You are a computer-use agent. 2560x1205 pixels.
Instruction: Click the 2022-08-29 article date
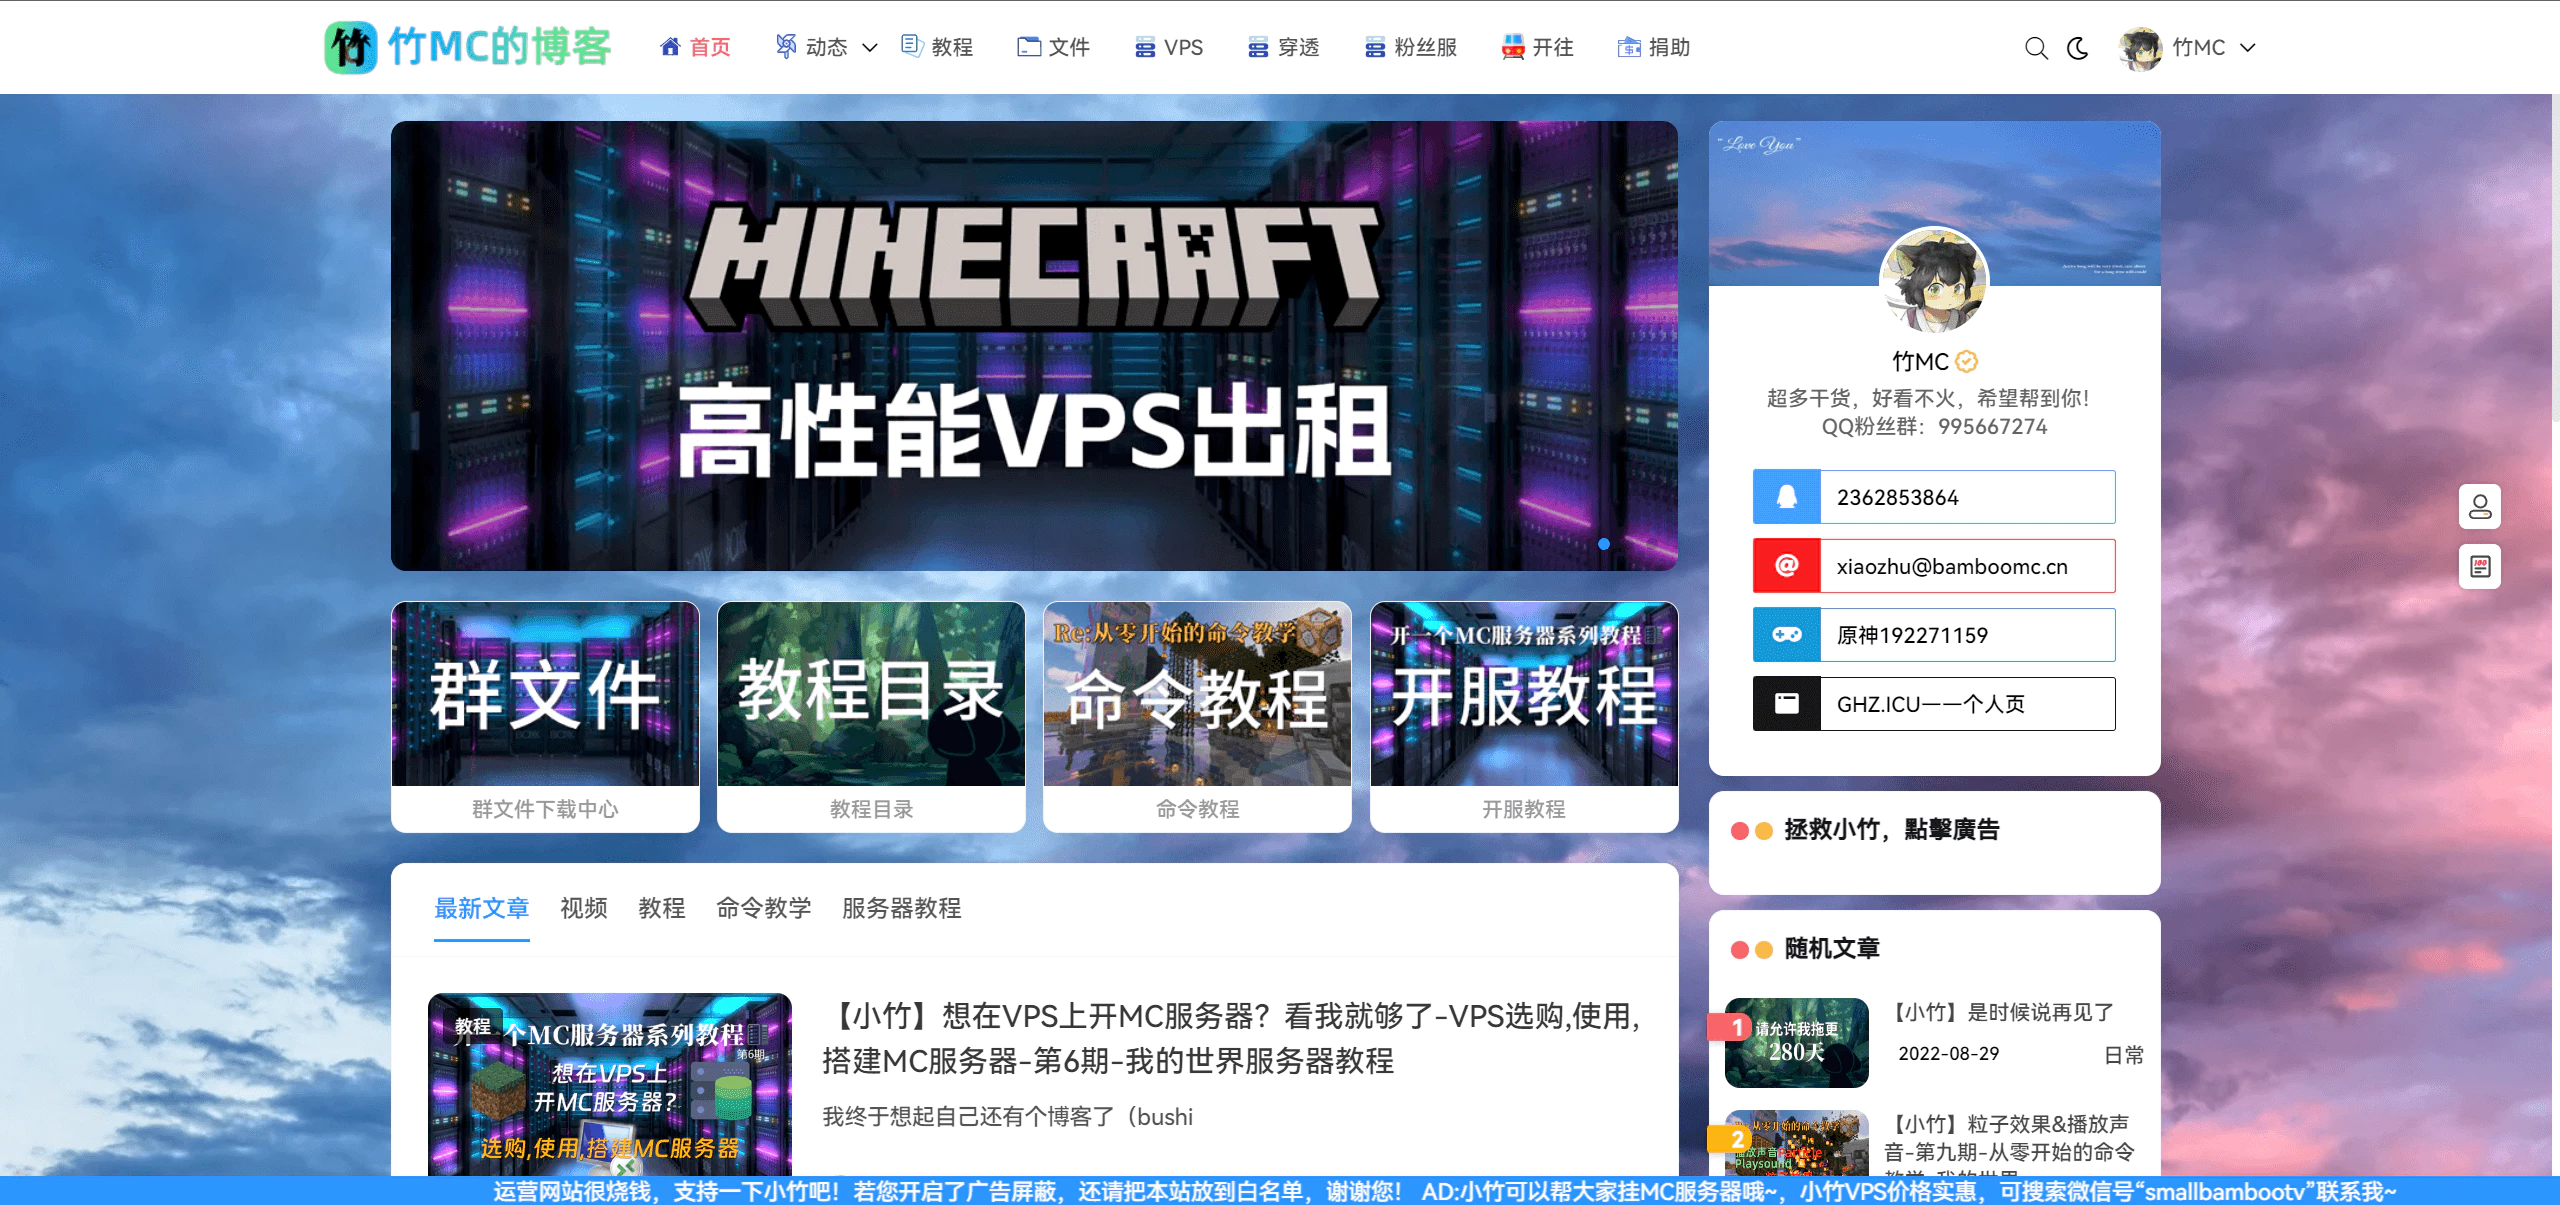pos(1949,1054)
